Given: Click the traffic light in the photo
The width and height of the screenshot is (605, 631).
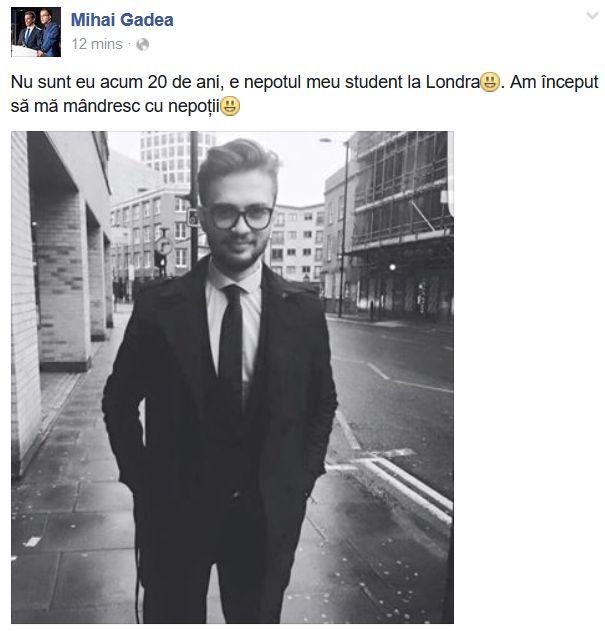Looking at the screenshot, I should click(160, 262).
